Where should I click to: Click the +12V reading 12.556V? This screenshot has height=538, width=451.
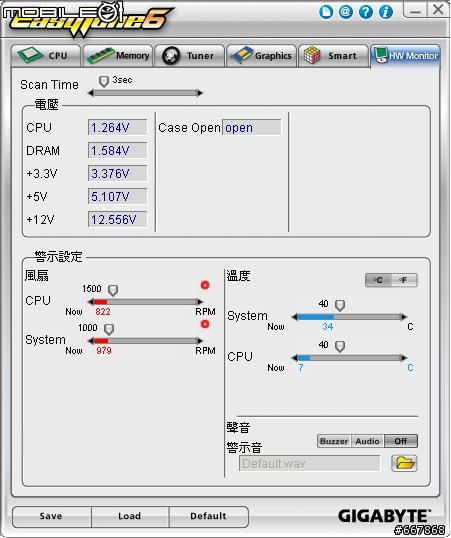pos(117,219)
